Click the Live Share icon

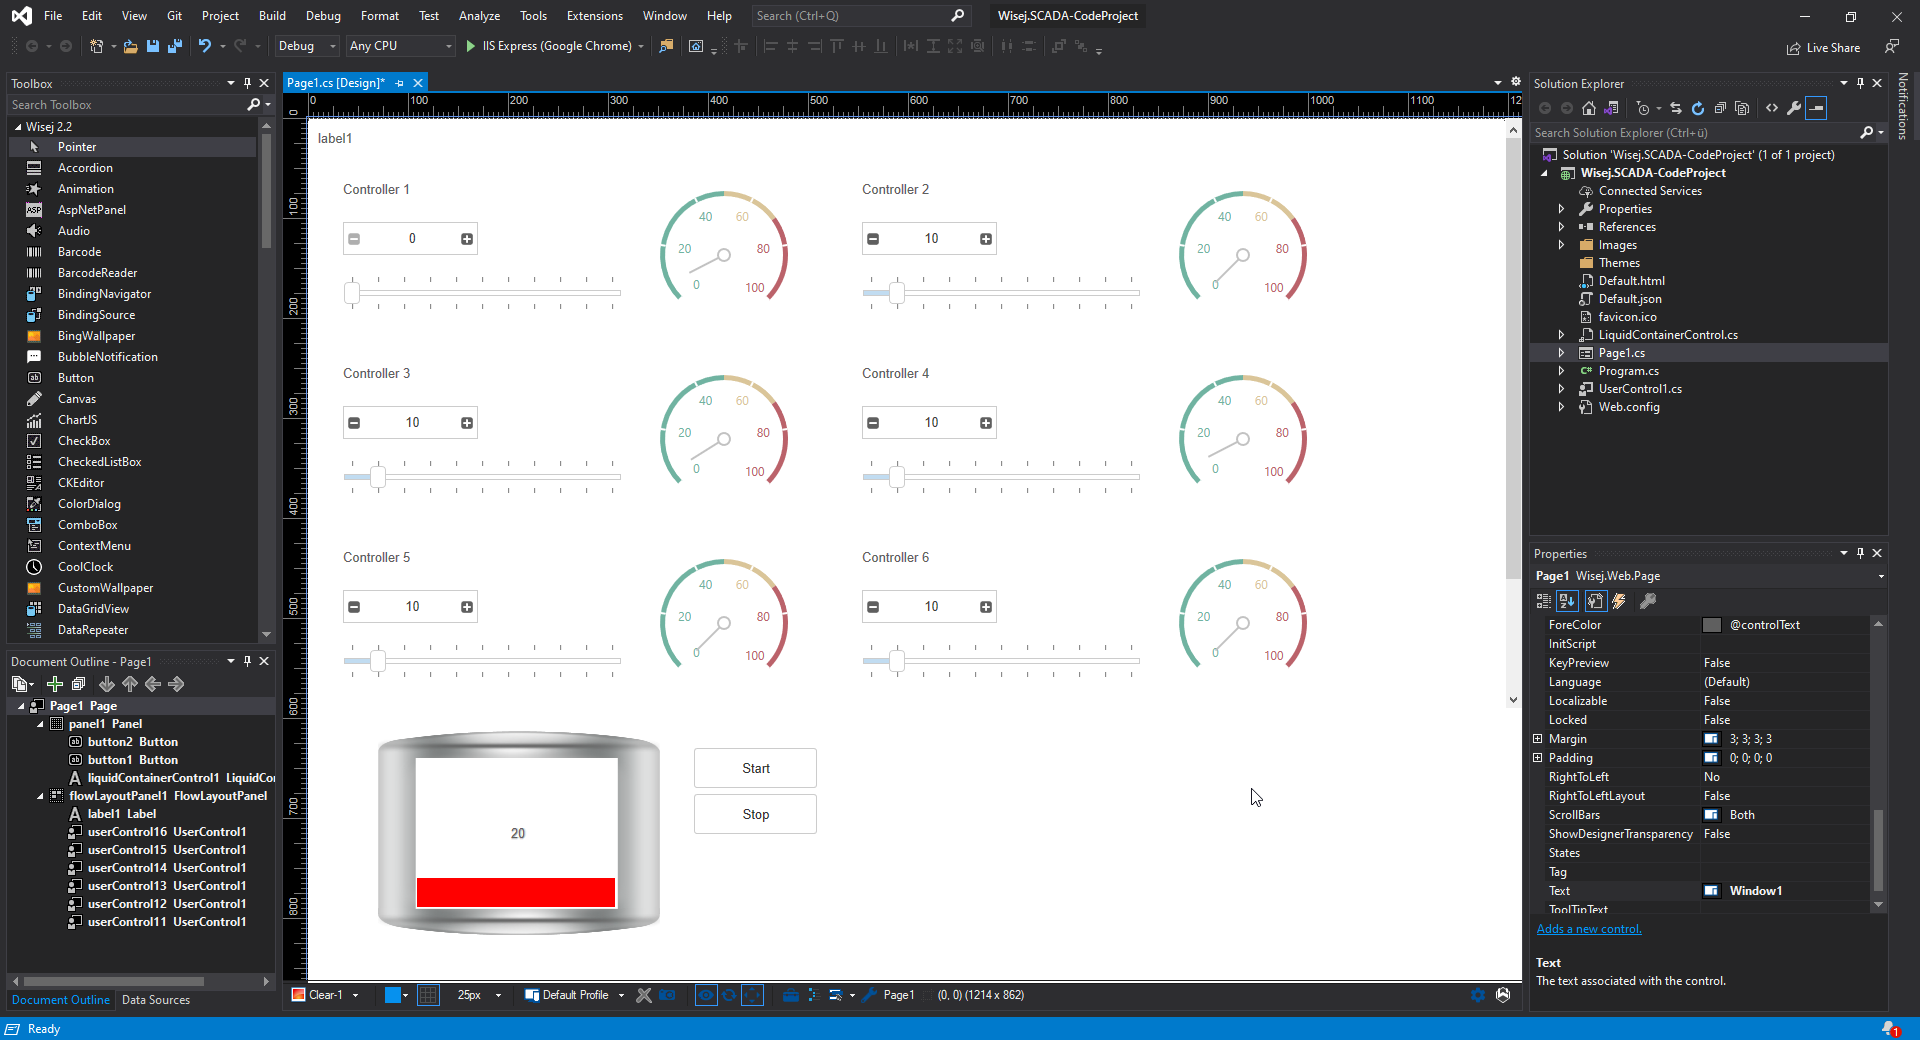point(1793,48)
